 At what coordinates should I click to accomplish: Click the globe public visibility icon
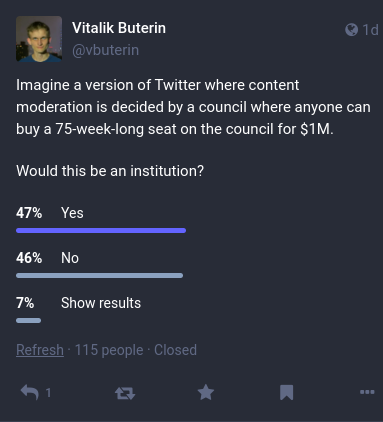pos(351,30)
